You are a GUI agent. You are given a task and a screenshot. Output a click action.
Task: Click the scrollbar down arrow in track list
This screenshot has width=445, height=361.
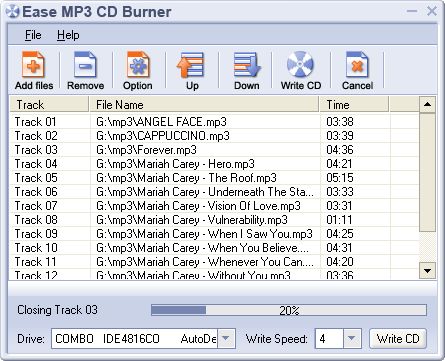pyautogui.click(x=427, y=271)
